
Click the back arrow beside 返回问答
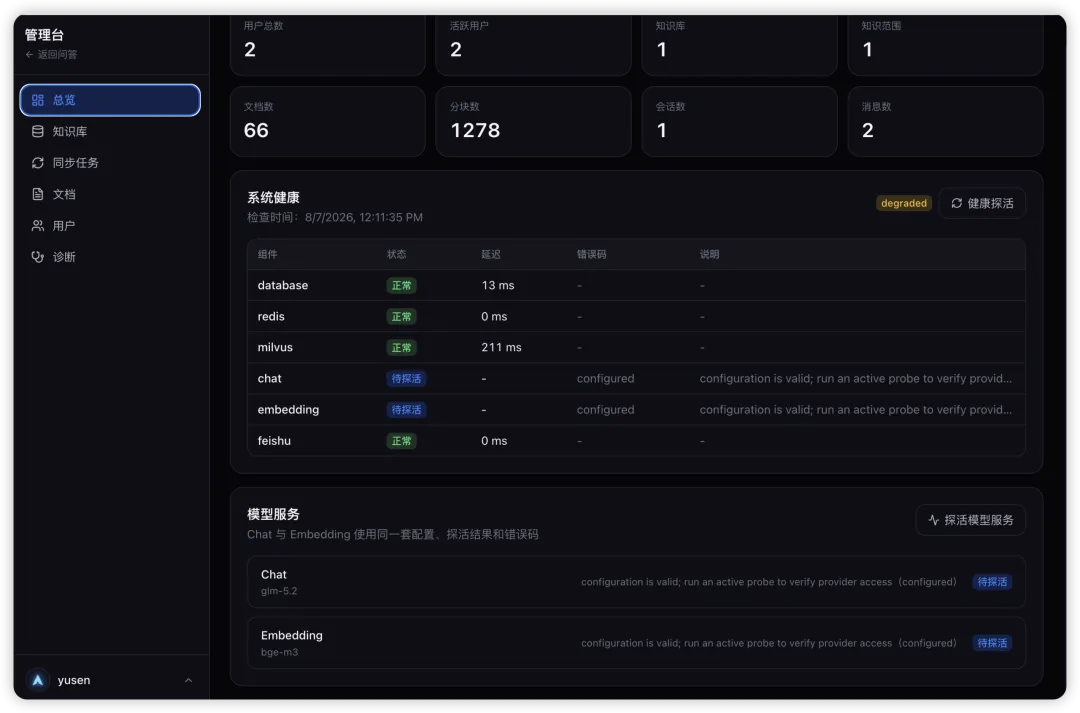[29, 54]
